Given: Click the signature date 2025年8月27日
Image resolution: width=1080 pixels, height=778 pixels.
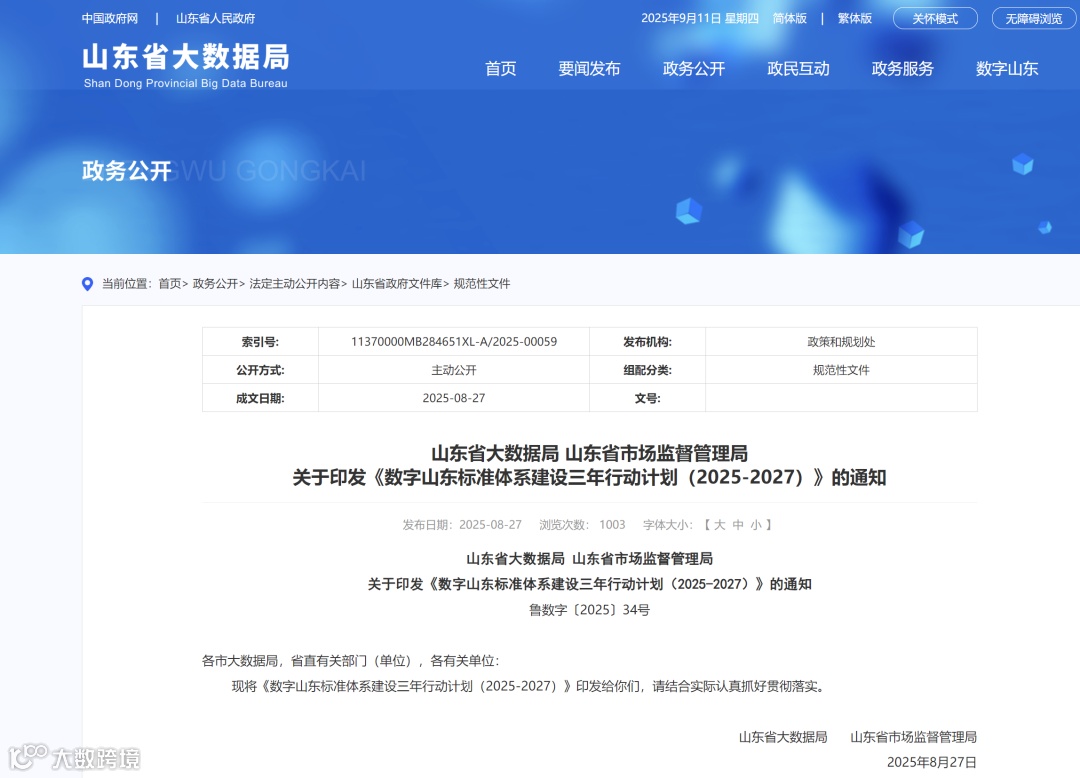Looking at the screenshot, I should 931,762.
